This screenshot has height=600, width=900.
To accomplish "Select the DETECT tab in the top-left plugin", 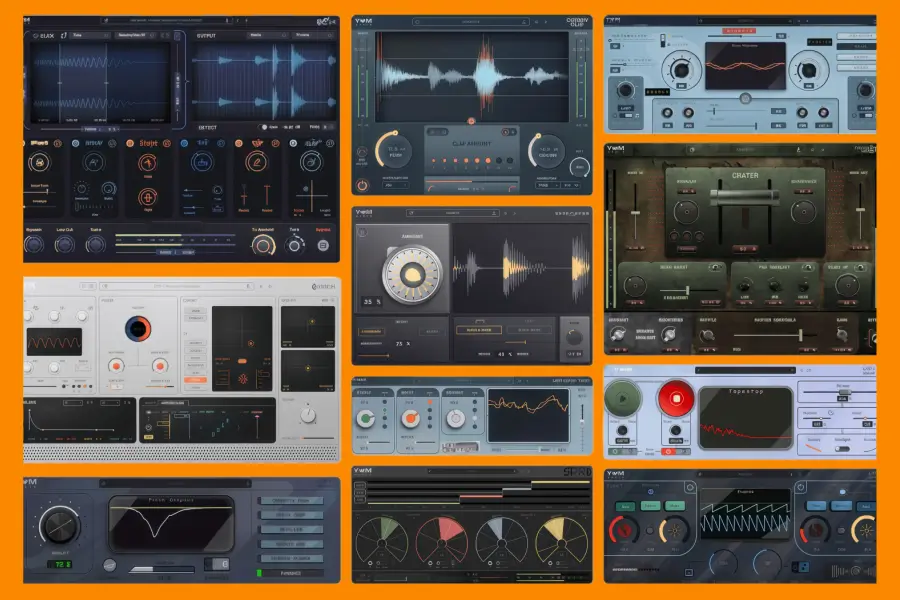I will (206, 125).
